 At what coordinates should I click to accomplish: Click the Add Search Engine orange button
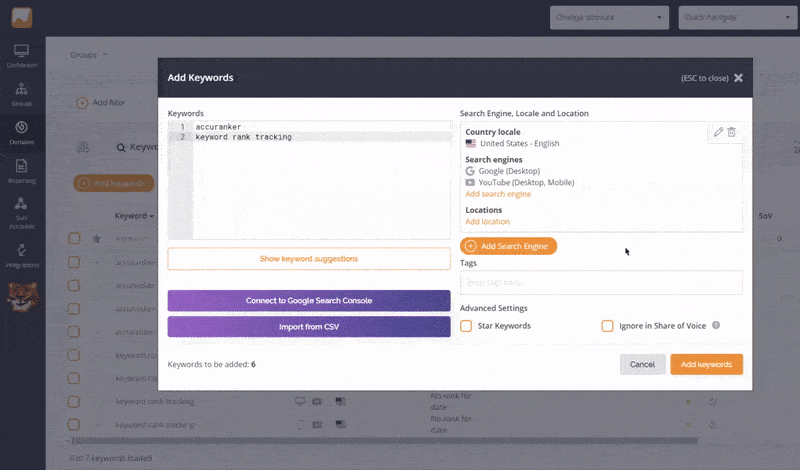pos(508,246)
